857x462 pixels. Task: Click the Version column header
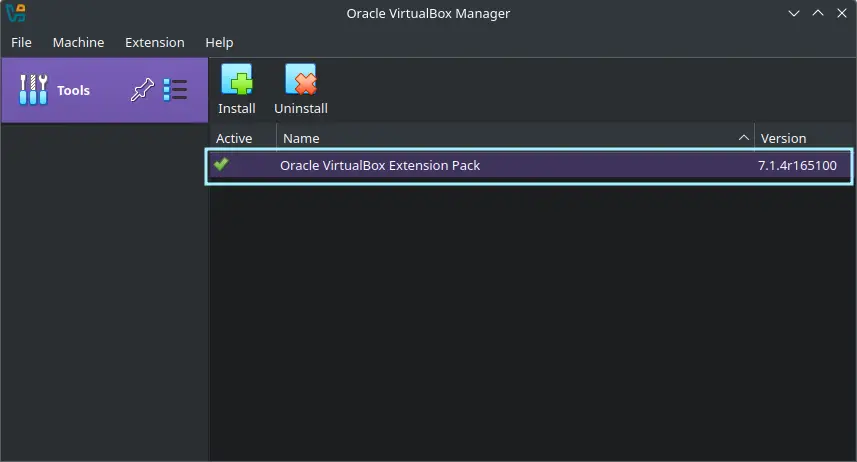click(804, 138)
